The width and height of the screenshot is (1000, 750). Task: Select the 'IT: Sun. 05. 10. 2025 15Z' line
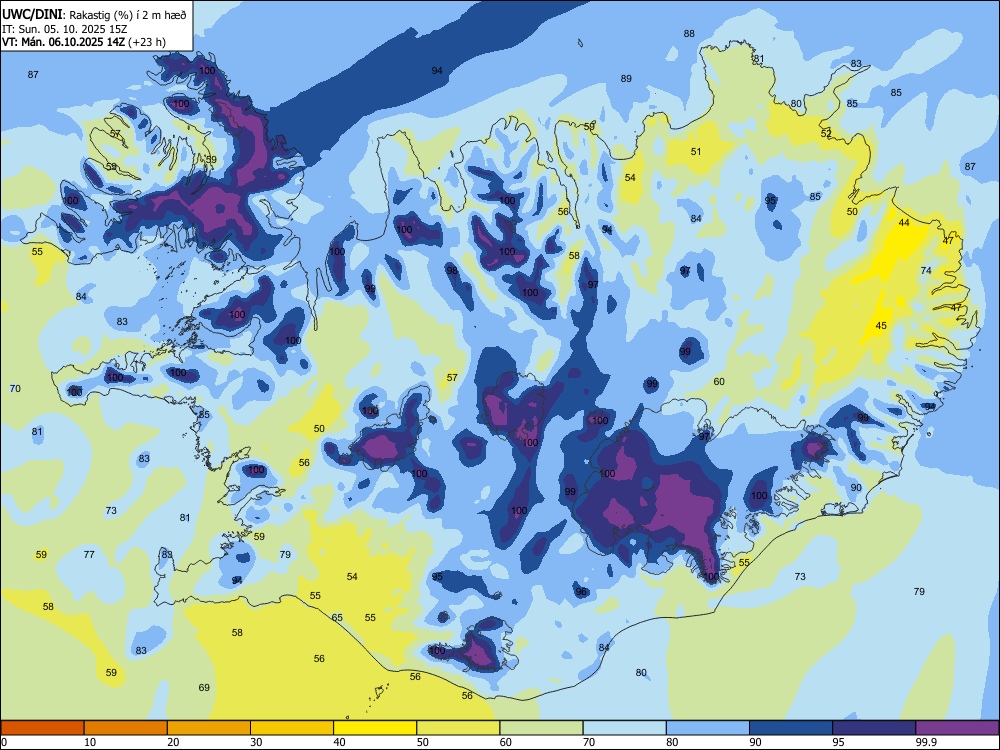66,29
